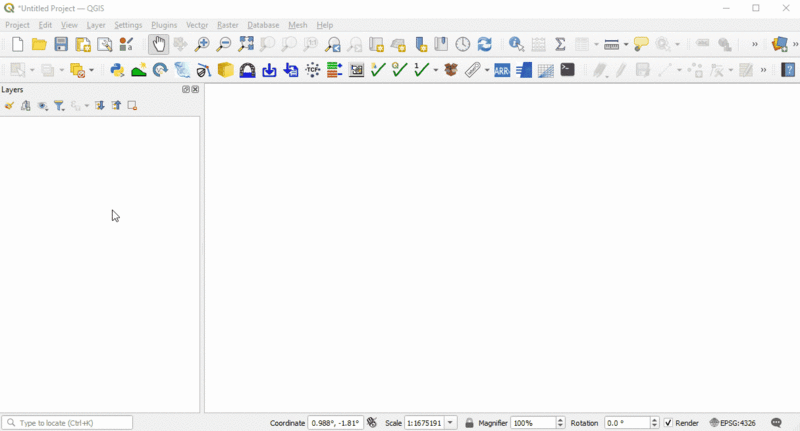The width and height of the screenshot is (800, 431).
Task: Click the Zoom Full extent icon
Action: click(246, 44)
